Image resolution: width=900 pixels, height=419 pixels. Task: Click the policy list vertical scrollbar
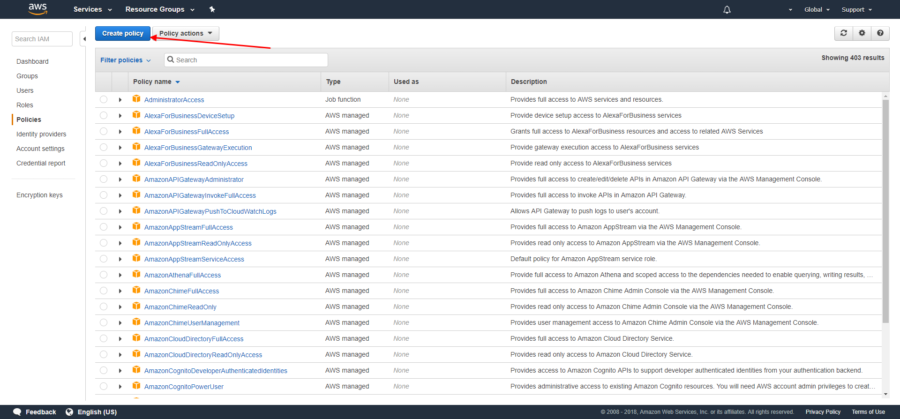(x=886, y=200)
